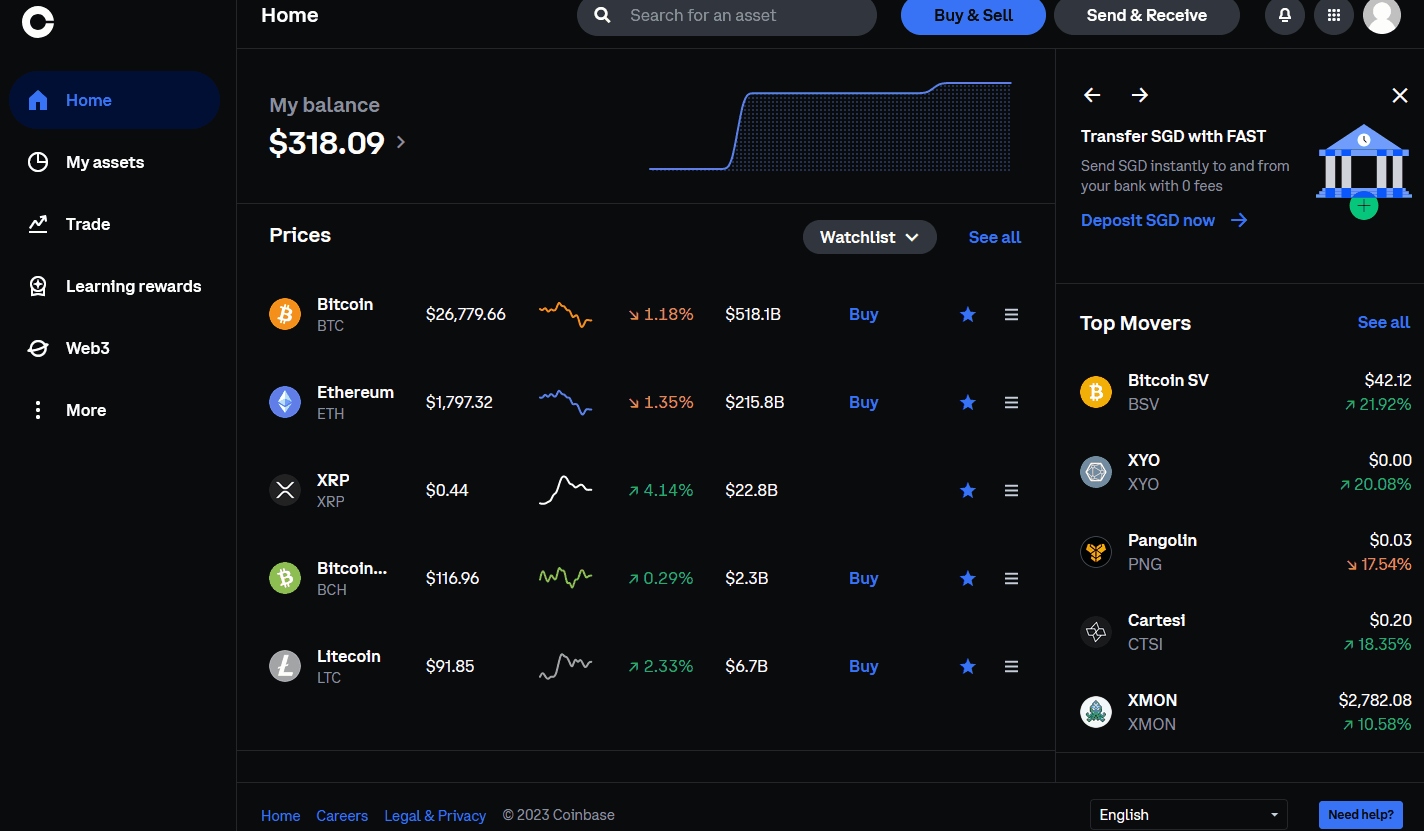
Task: Click the balance history chart
Action: pos(830,126)
